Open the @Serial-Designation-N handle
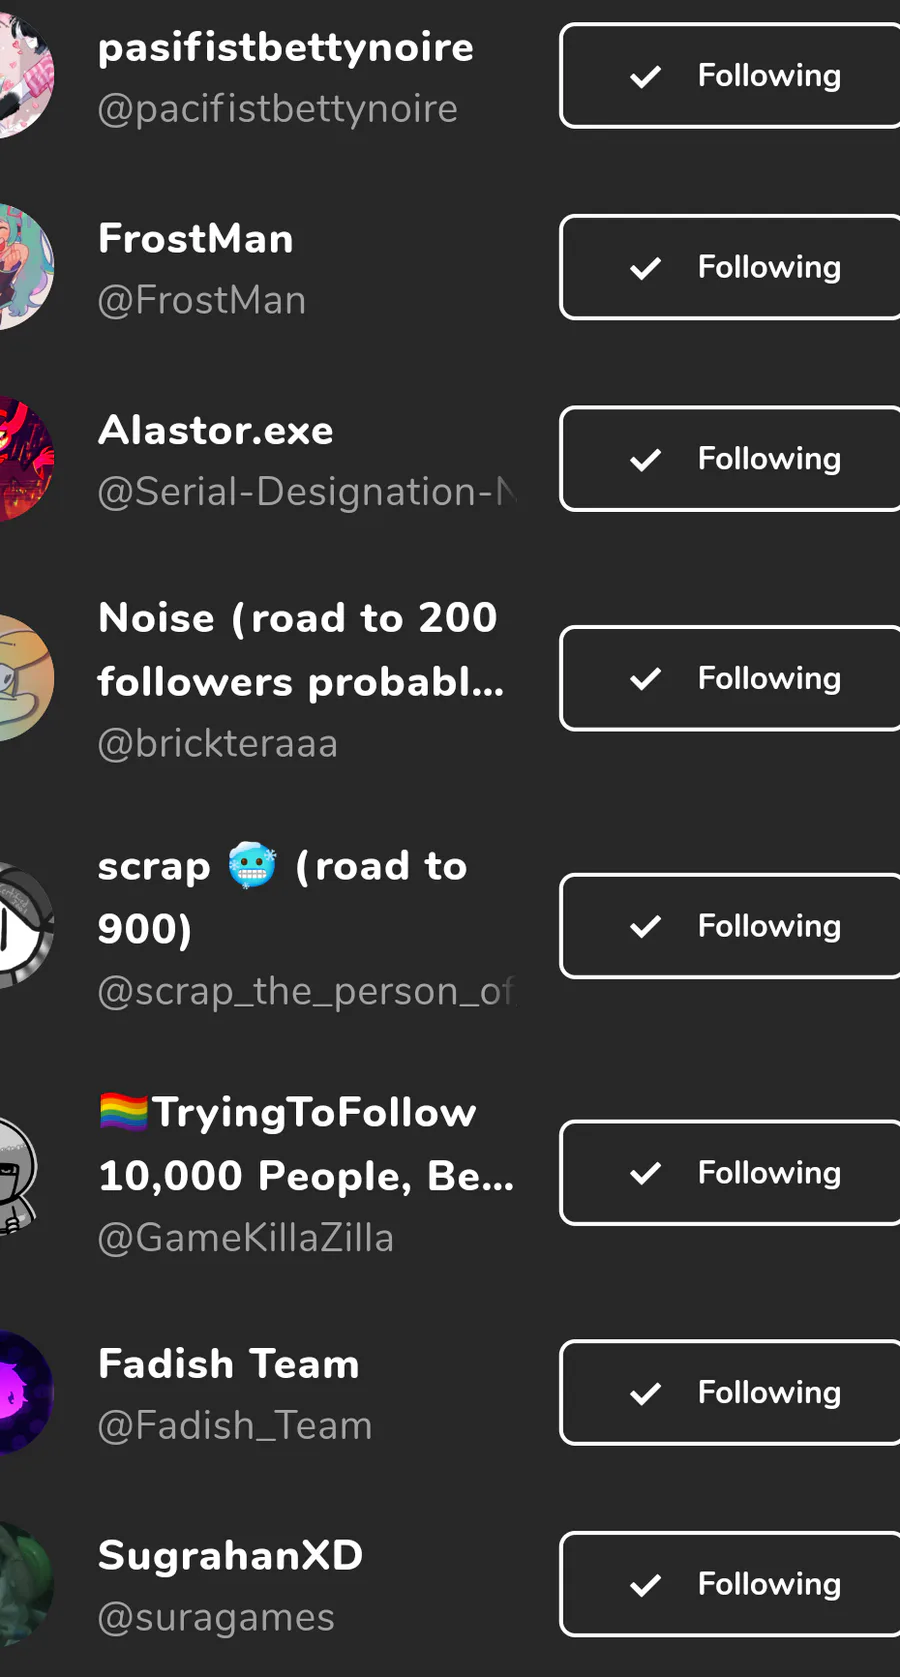900x1677 pixels. [306, 492]
